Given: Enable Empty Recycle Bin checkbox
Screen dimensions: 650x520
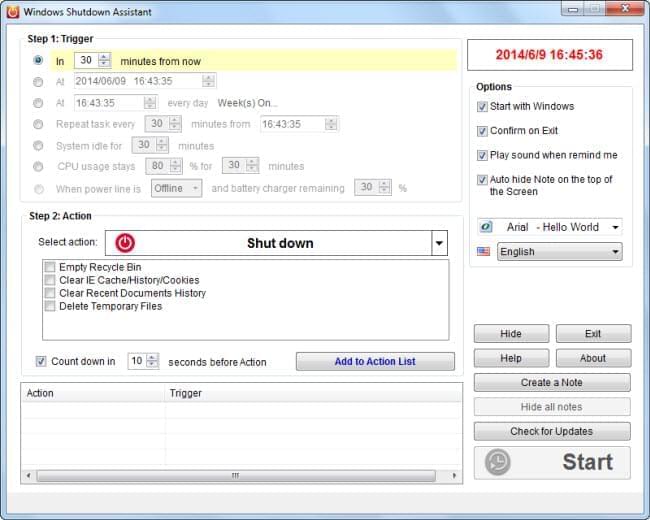Looking at the screenshot, I should pyautogui.click(x=50, y=267).
